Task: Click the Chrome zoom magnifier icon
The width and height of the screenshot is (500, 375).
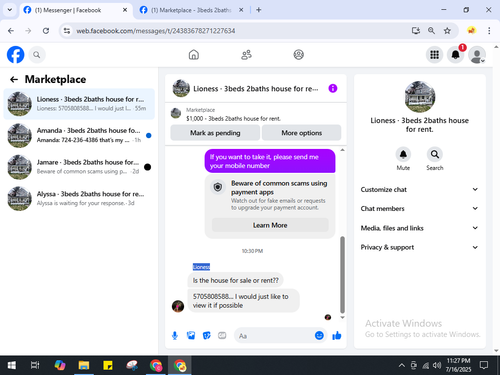Action: [431, 31]
